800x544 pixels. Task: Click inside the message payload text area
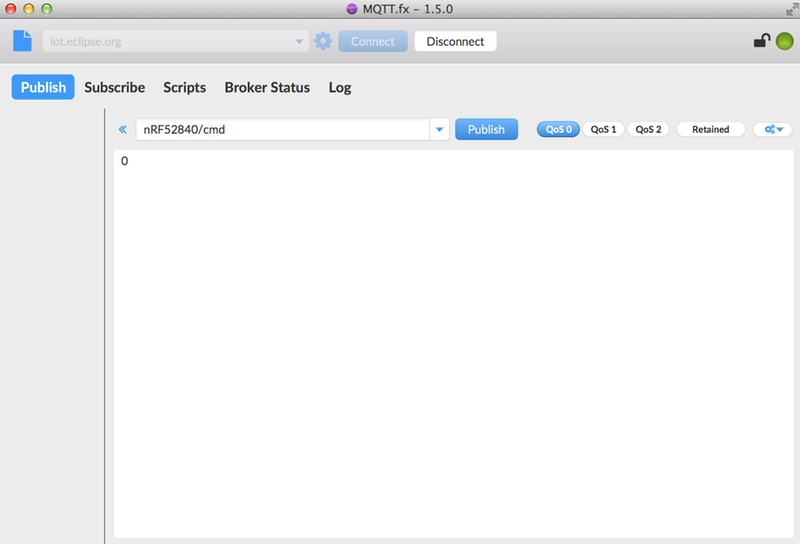[x=450, y=340]
